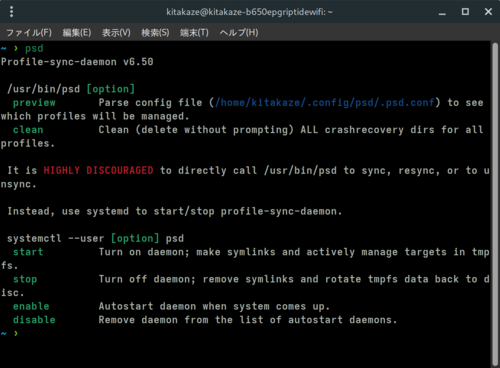This screenshot has width=500, height=368.
Task: Open the 表示(V) menu
Action: click(116, 33)
